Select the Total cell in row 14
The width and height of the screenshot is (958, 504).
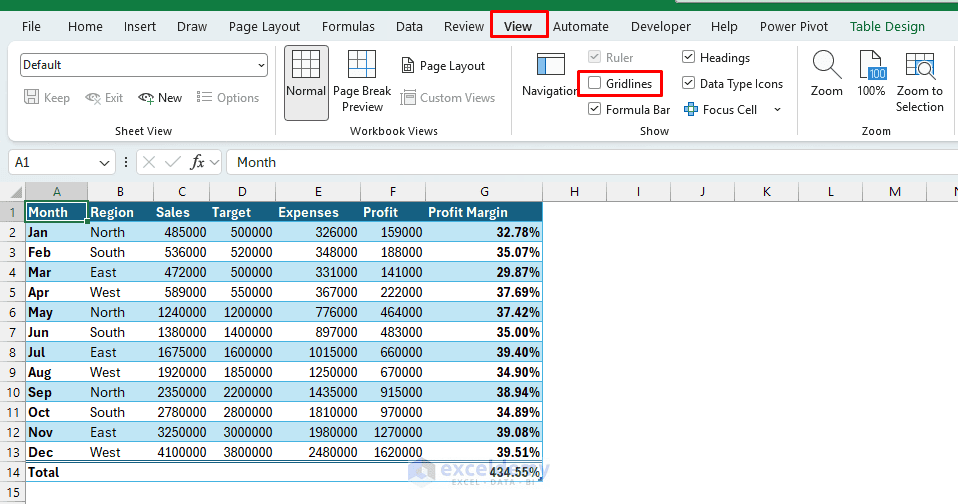pyautogui.click(x=57, y=472)
